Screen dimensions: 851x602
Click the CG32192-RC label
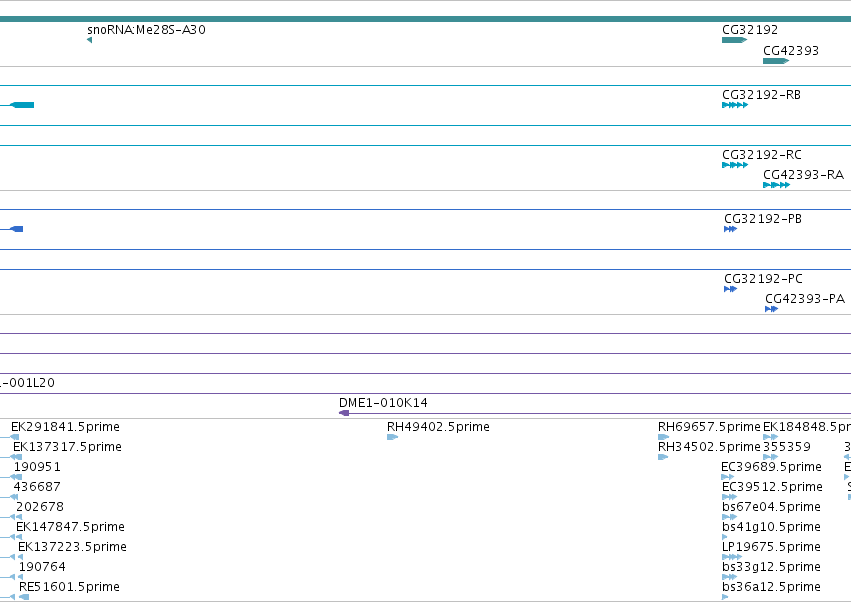761,155
